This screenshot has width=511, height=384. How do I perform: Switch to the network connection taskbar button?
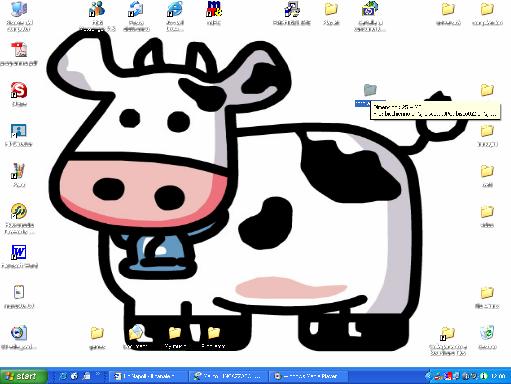pos(228,376)
